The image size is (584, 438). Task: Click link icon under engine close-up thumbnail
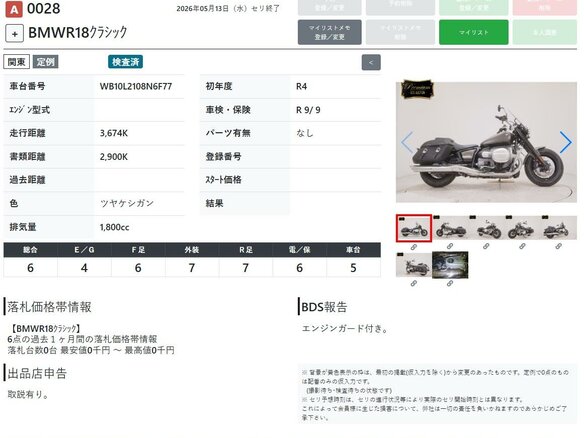point(450,283)
